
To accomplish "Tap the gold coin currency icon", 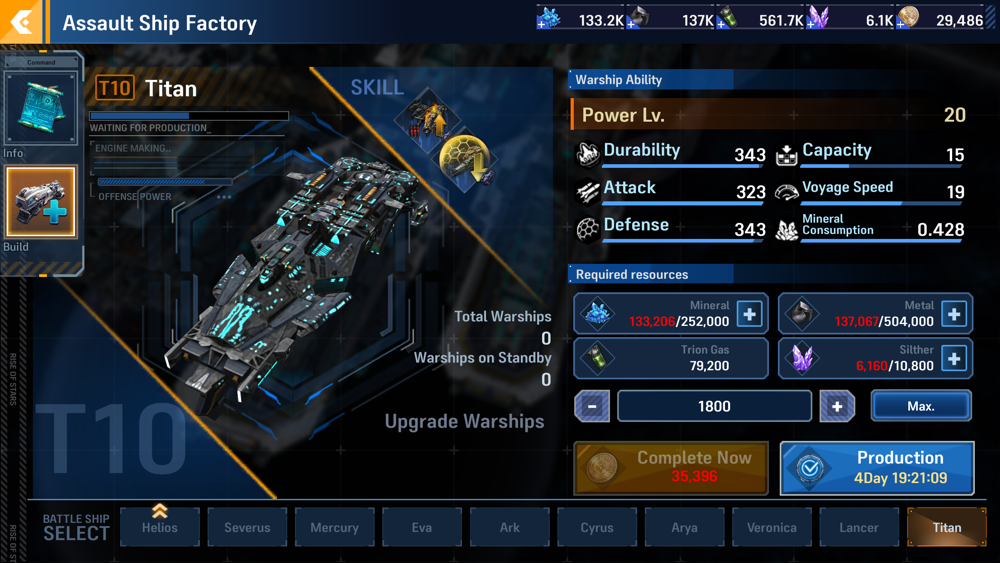I will click(908, 18).
